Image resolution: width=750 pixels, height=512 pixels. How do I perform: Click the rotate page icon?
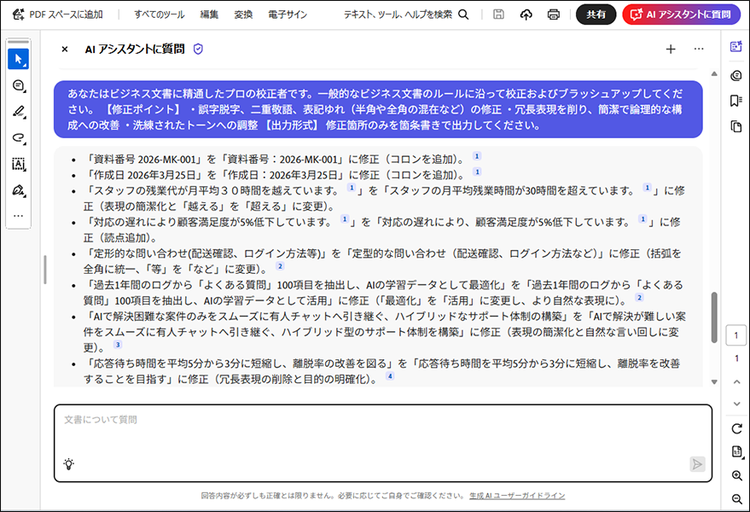(737, 429)
